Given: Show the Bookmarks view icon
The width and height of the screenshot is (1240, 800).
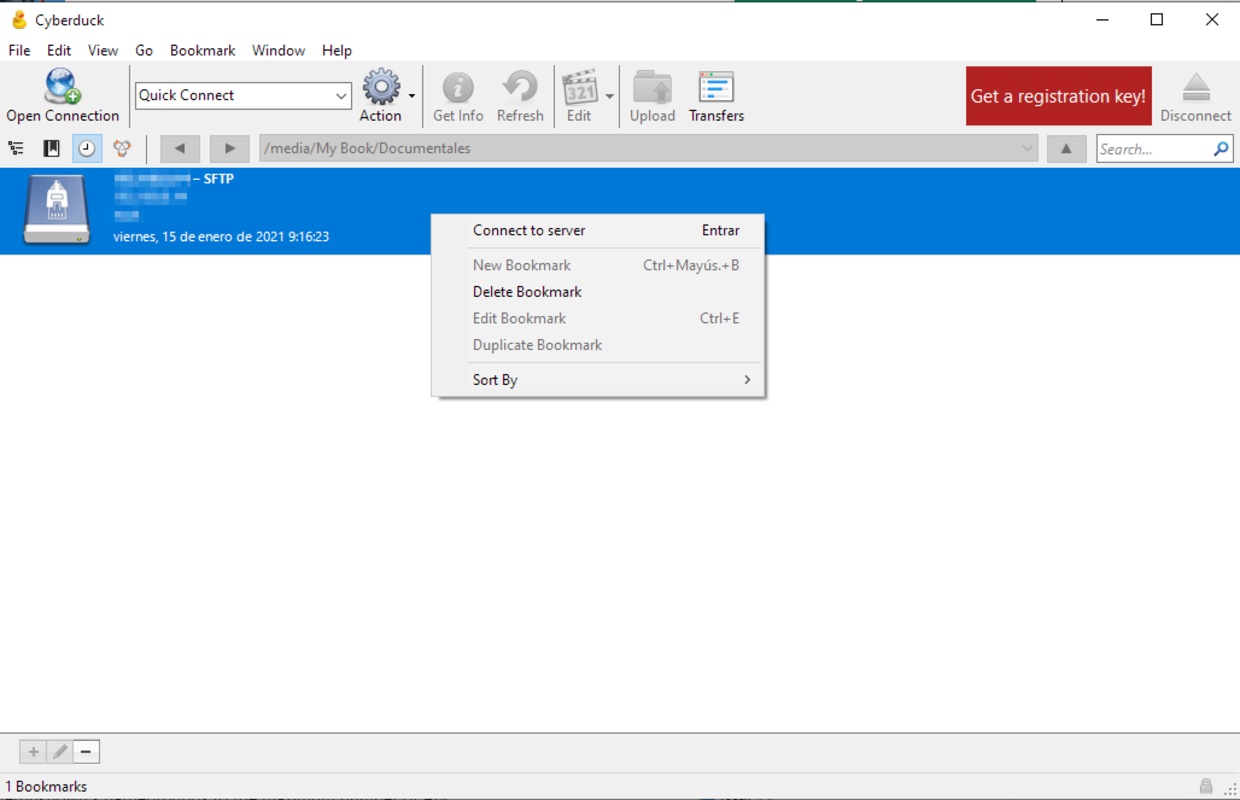Looking at the screenshot, I should 51,149.
